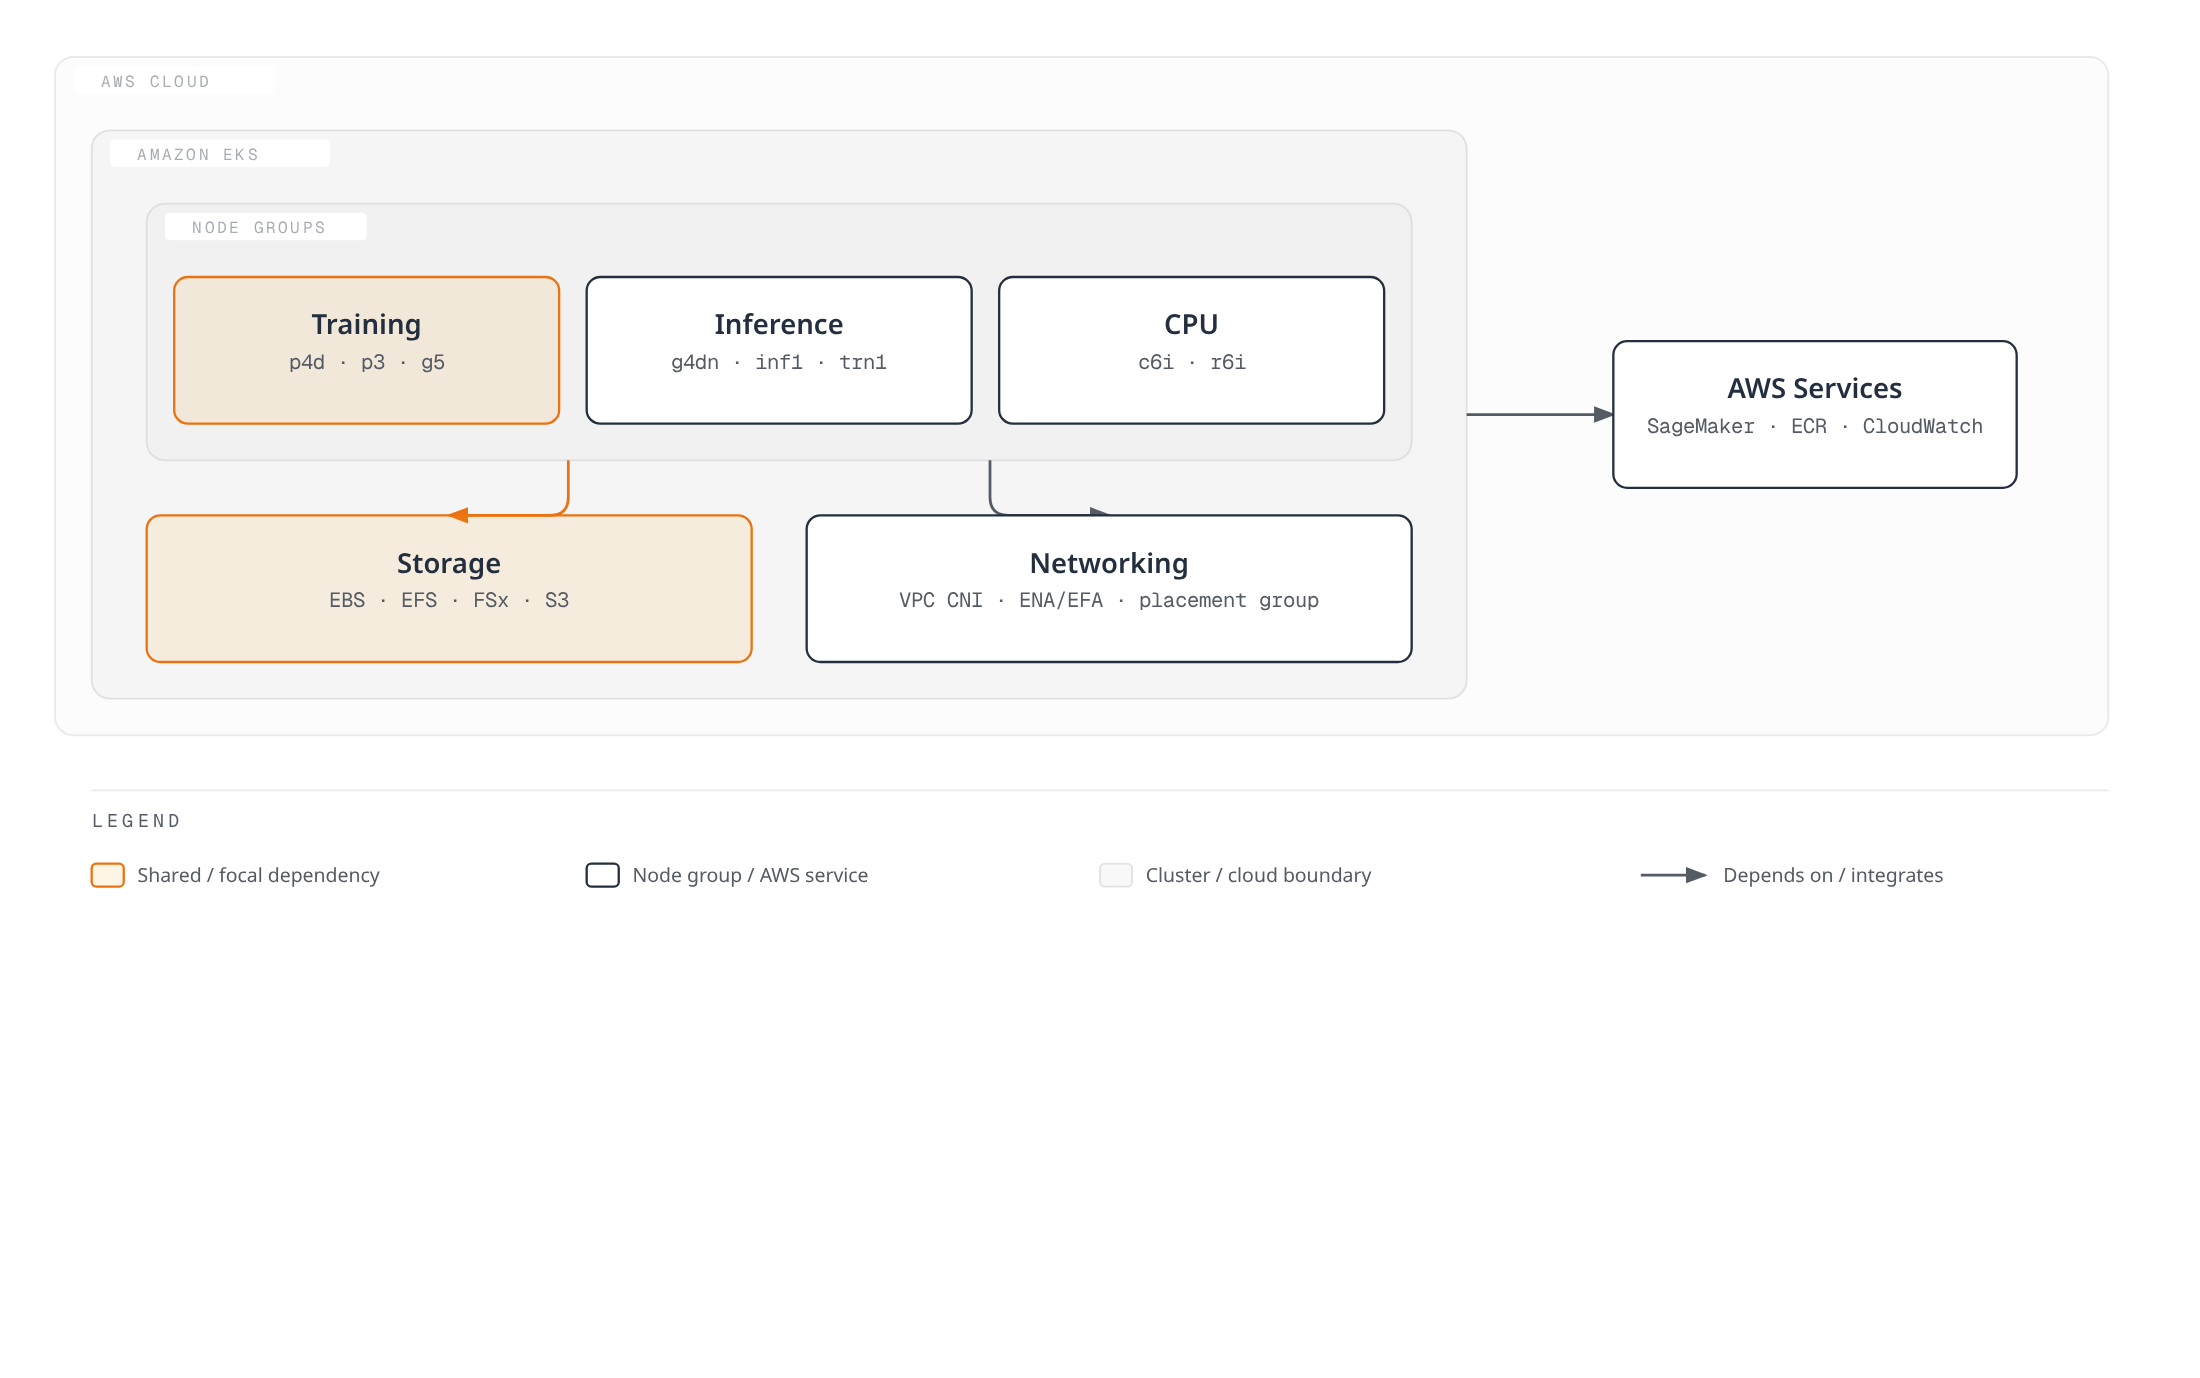The width and height of the screenshot is (2200, 1378).
Task: Click the 'Node group / AWS service' legend text
Action: point(750,875)
